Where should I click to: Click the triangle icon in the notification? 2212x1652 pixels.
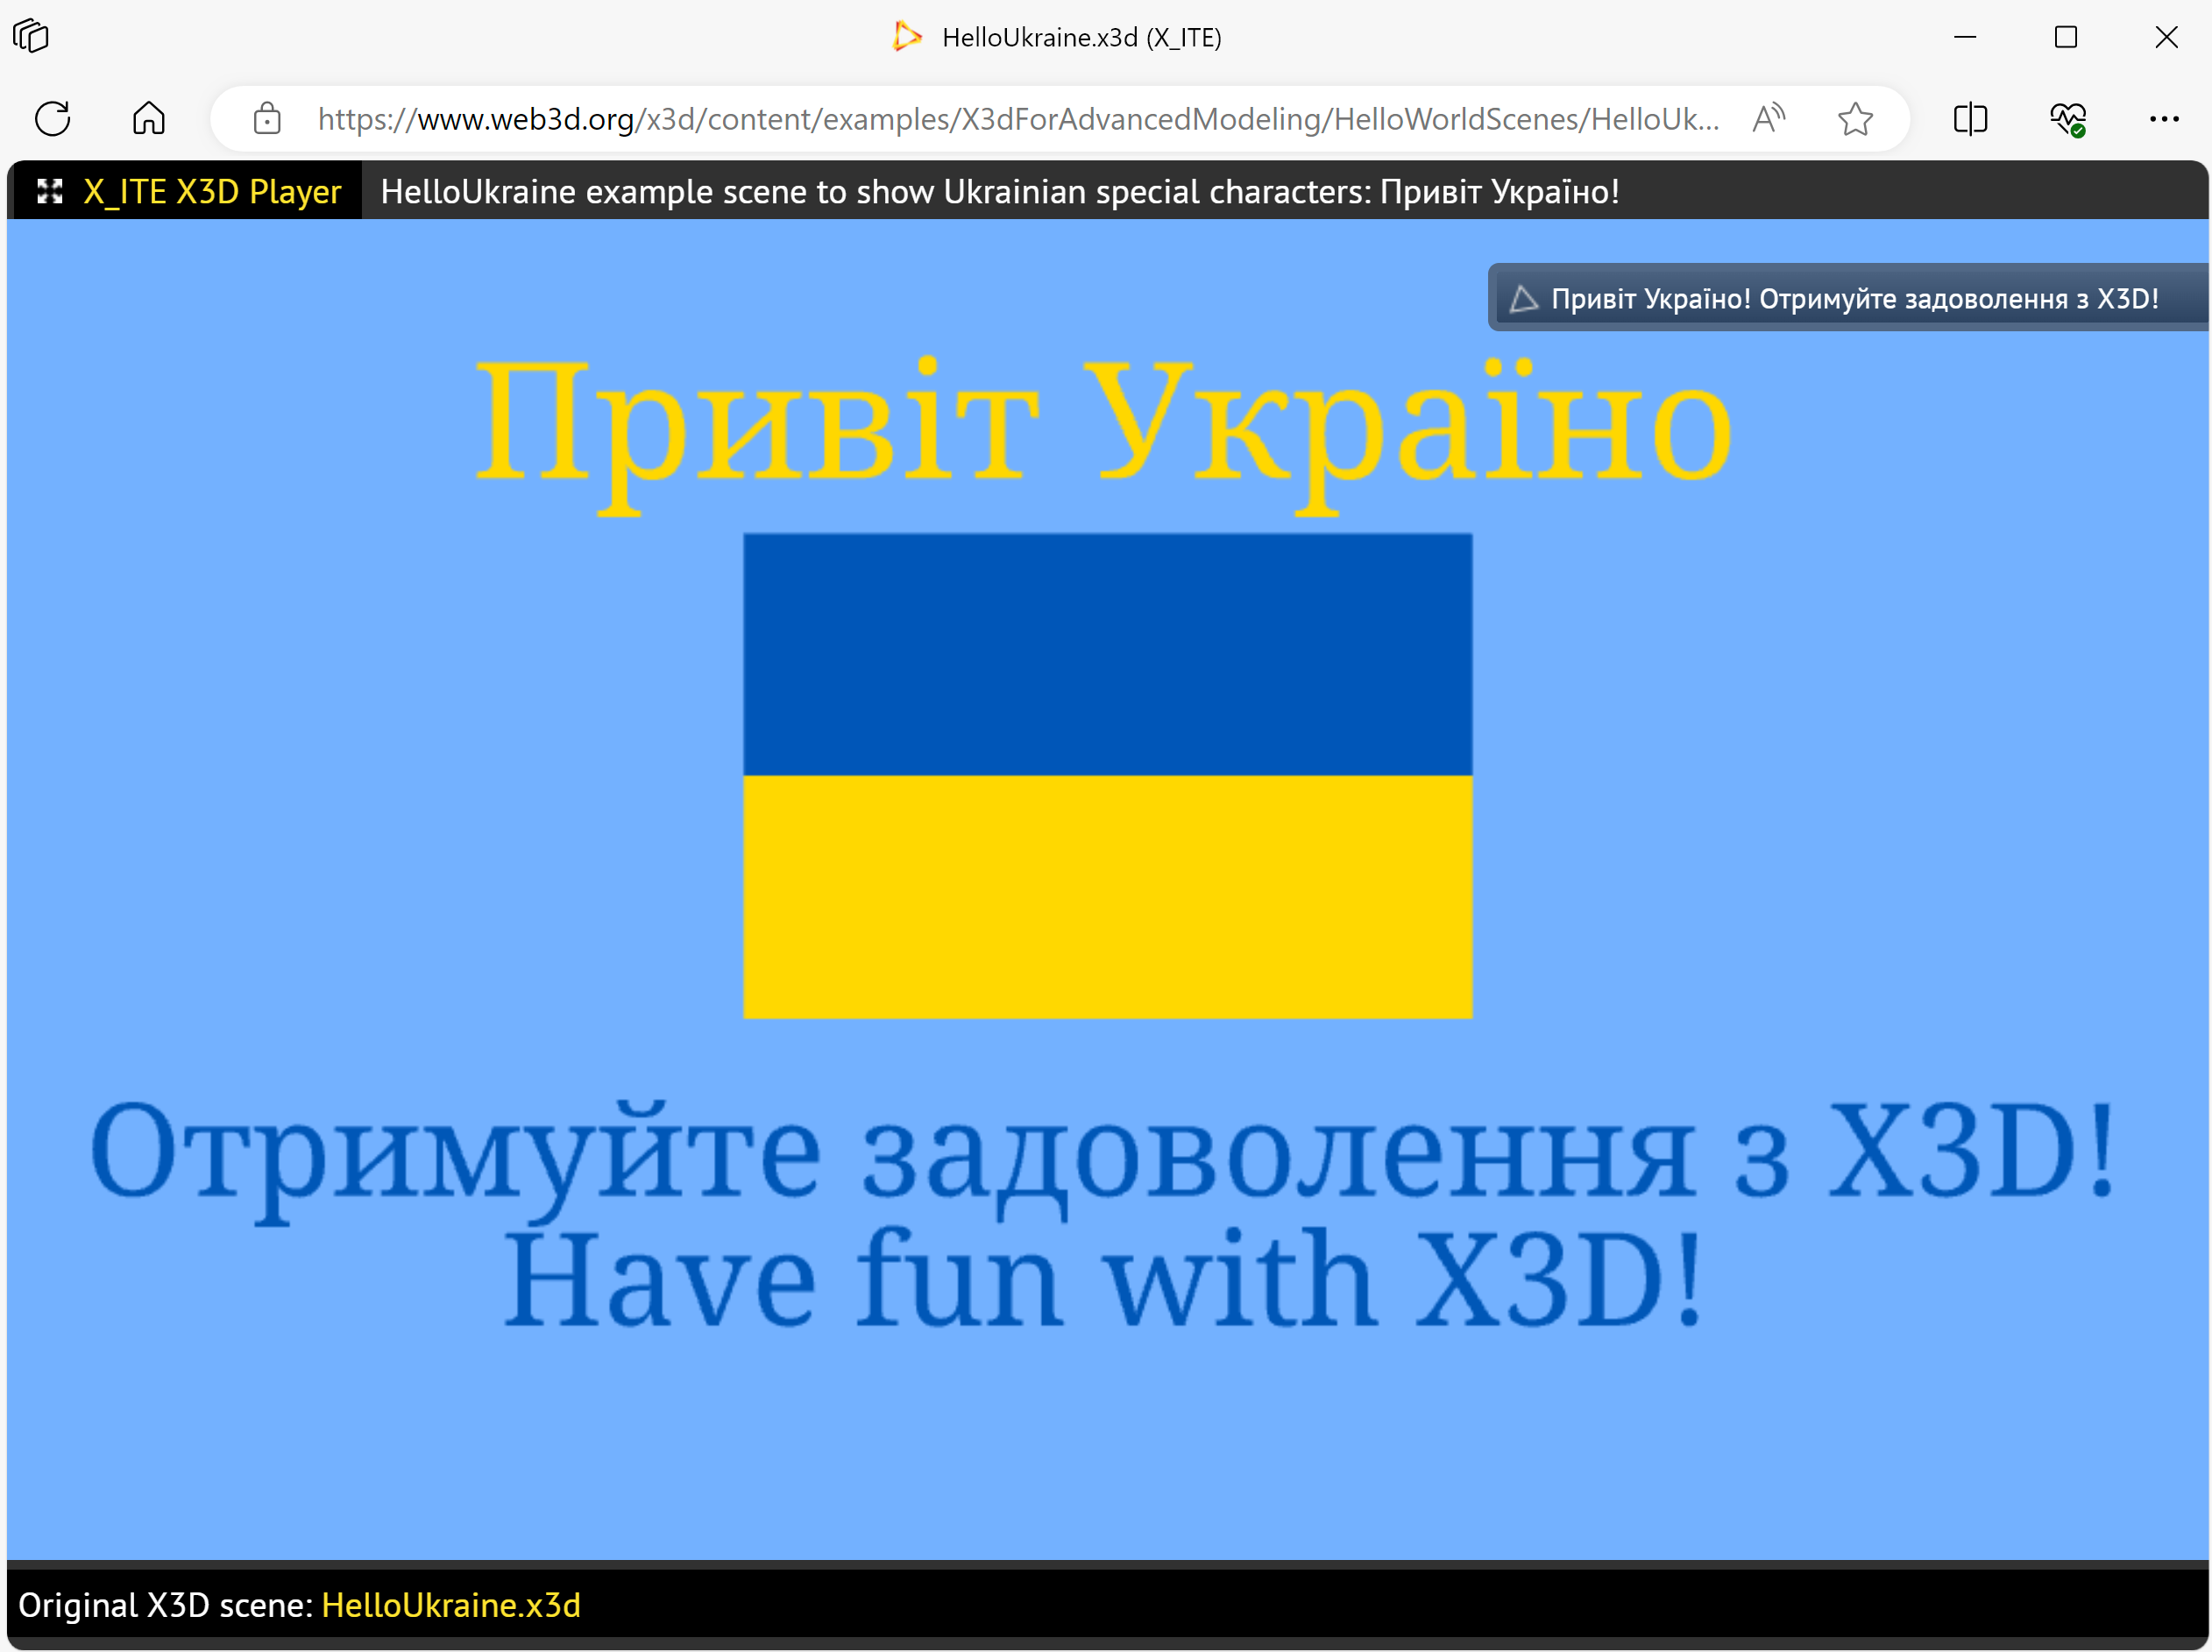[1523, 298]
